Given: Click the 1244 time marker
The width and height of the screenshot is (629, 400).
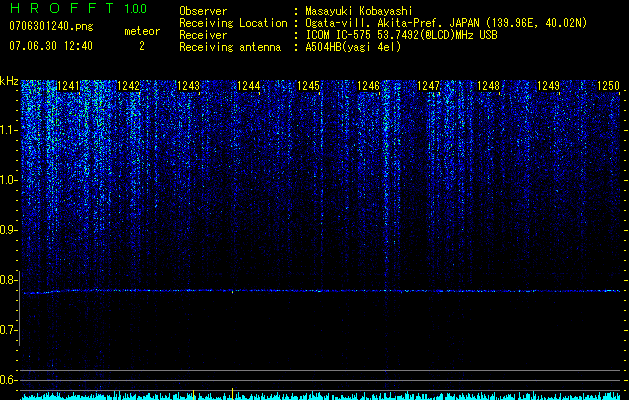Looking at the screenshot, I should click(x=248, y=86).
